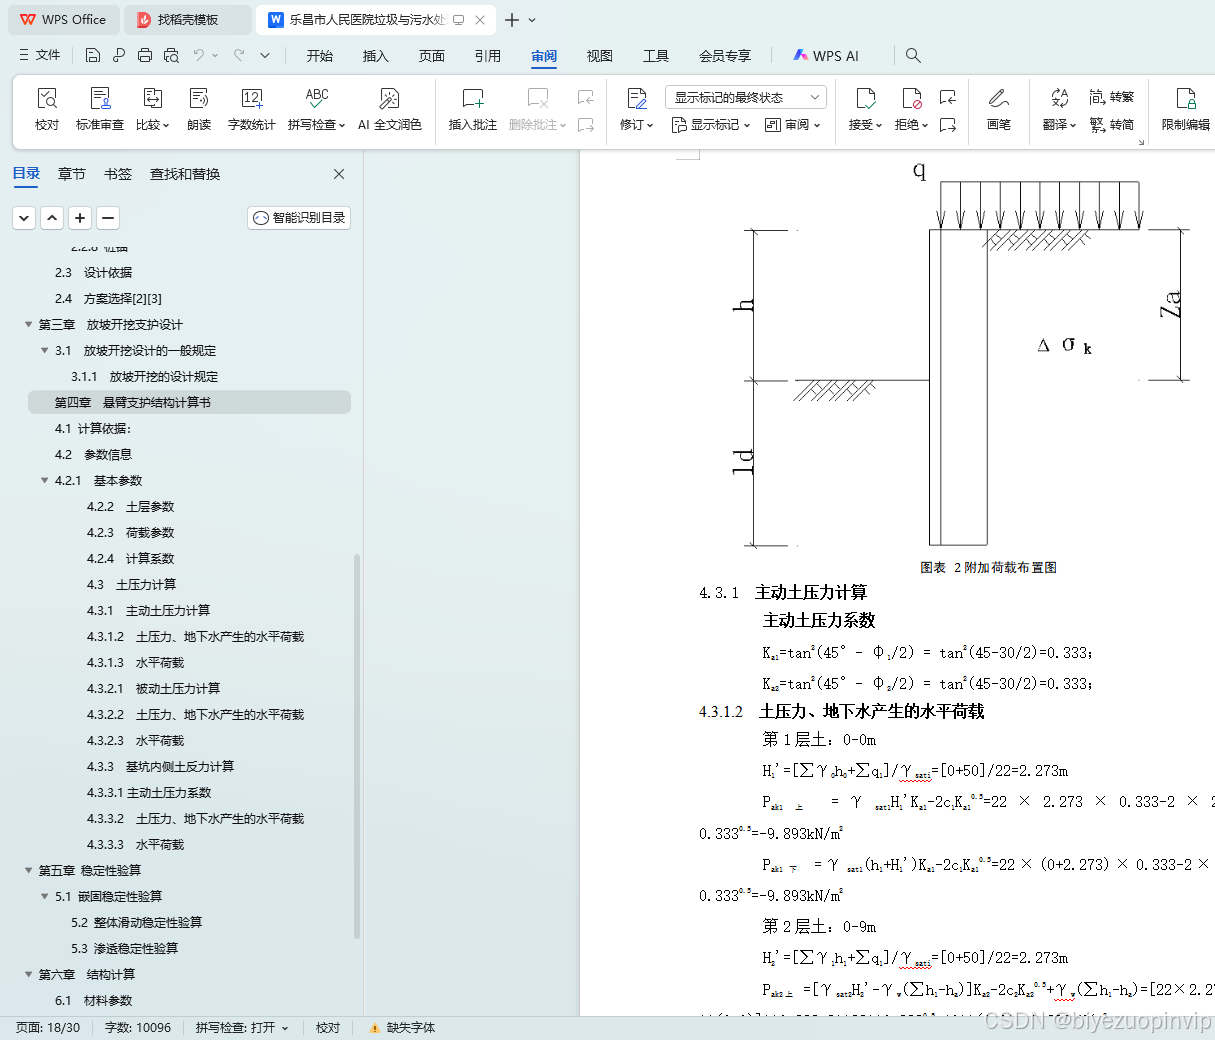The image size is (1215, 1040).
Task: Convert text with 转简 button
Action: [1112, 125]
